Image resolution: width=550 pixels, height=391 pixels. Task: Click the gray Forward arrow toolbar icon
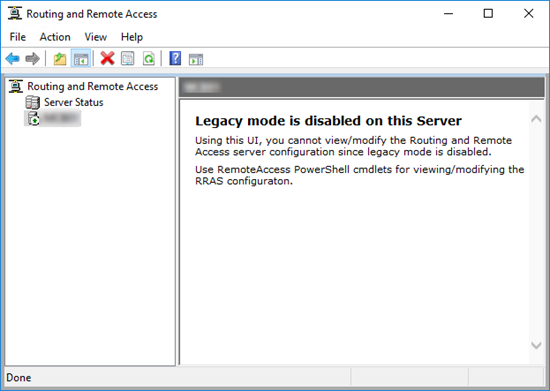pyautogui.click(x=33, y=59)
